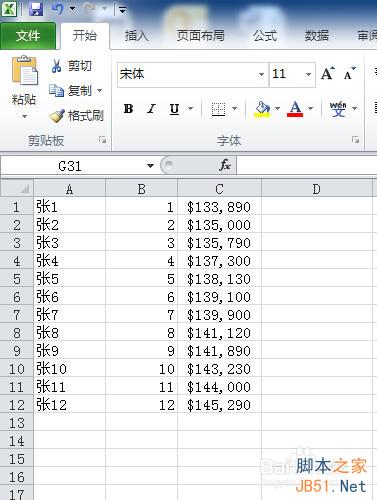The image size is (377, 500).
Task: Toggle italic formatting
Action: coord(151,109)
